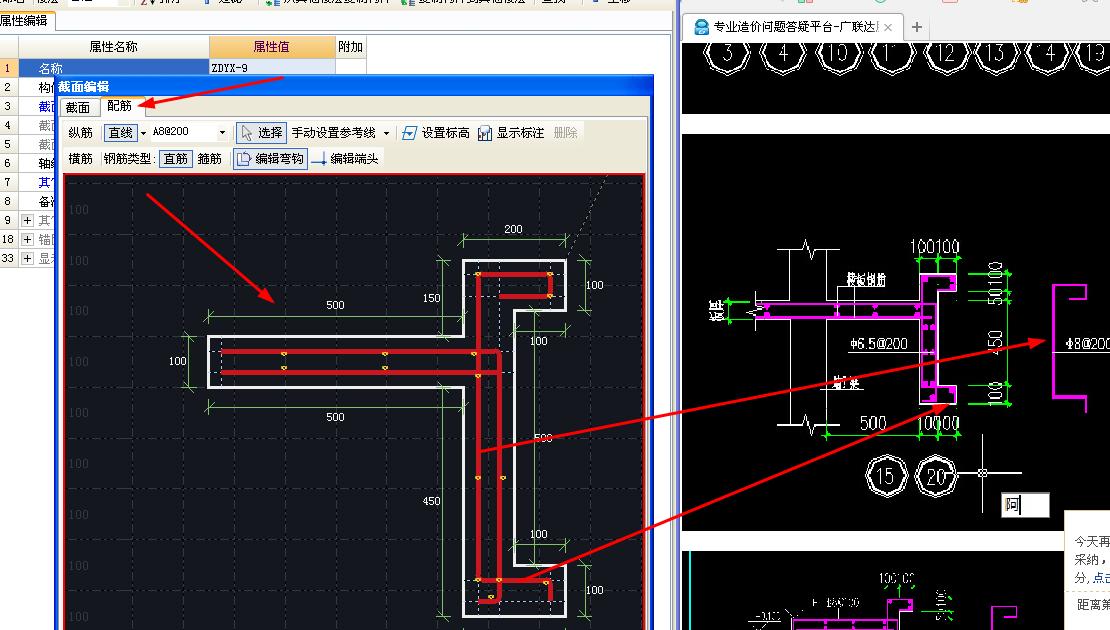The width and height of the screenshot is (1110, 630).
Task: Expand property row 33 plus box
Action: tap(28, 258)
